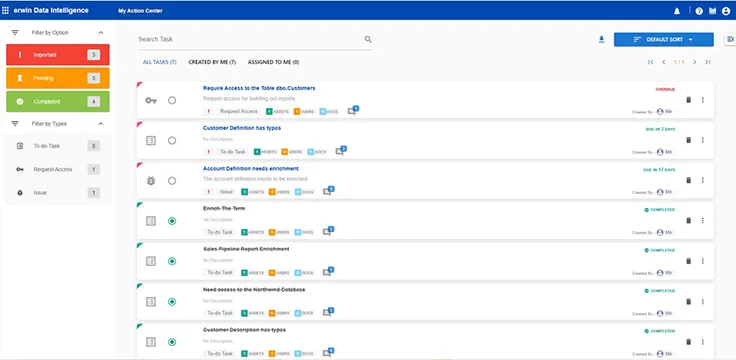Screen dimensions: 736x360
Task: Open comments on Customer Definition has typos task
Action: pyautogui.click(x=341, y=151)
